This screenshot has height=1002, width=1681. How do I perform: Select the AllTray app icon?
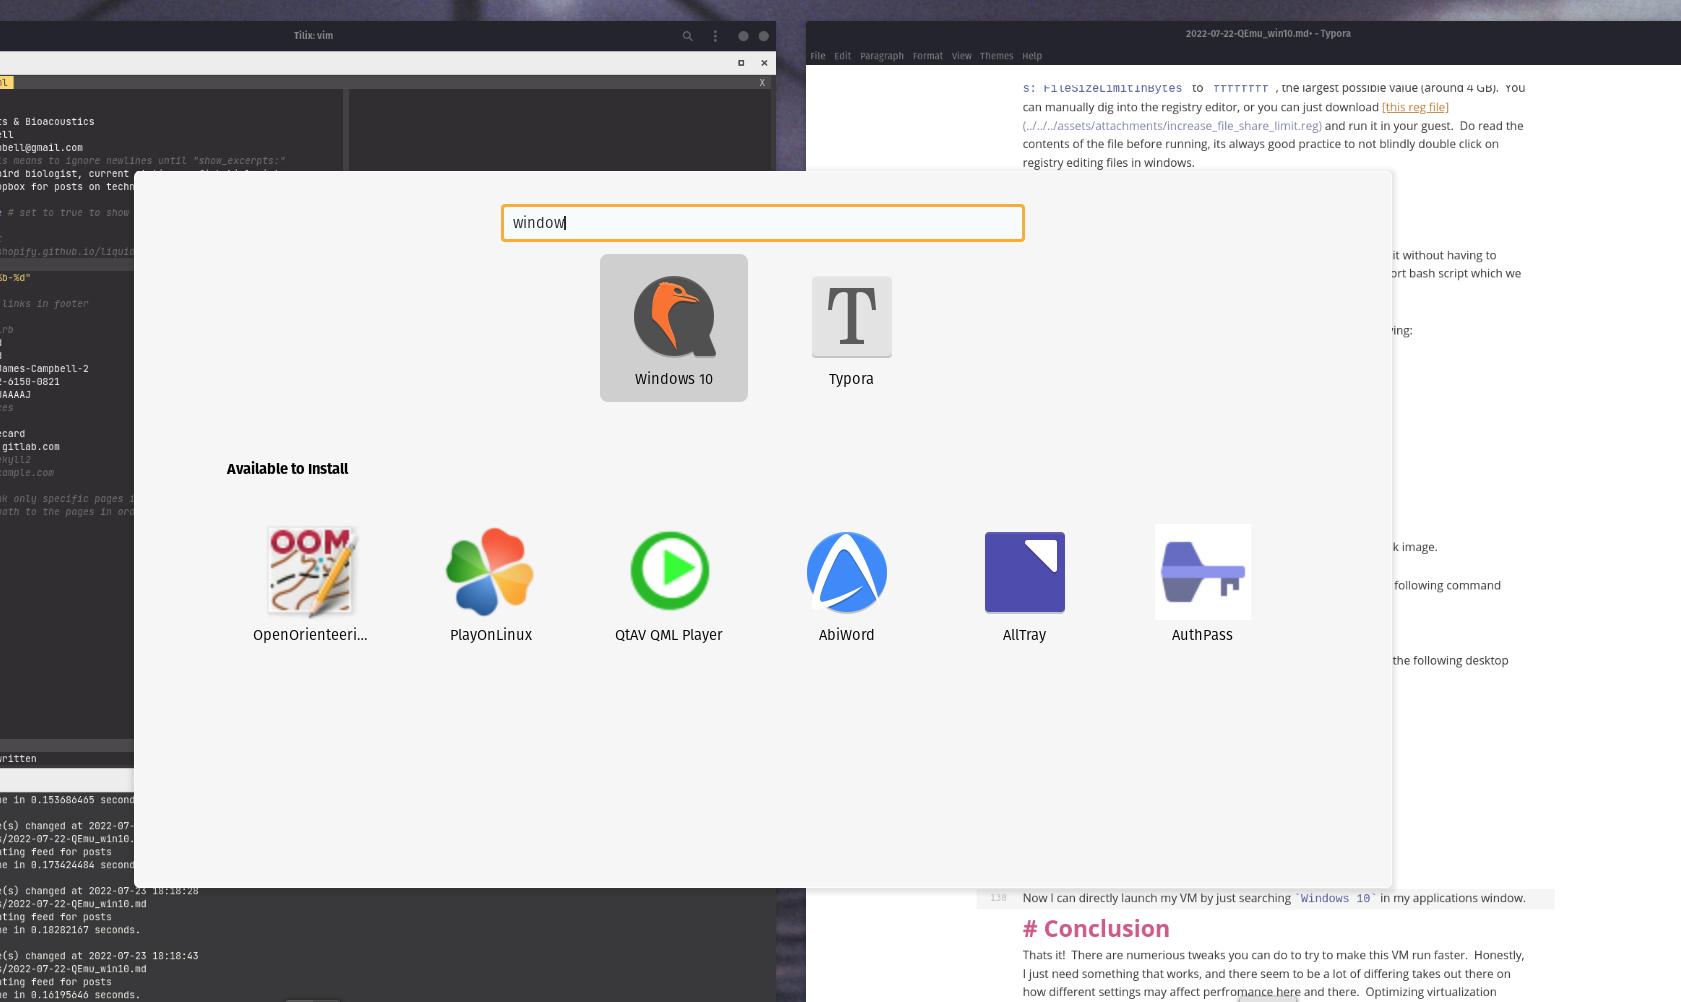1024,572
